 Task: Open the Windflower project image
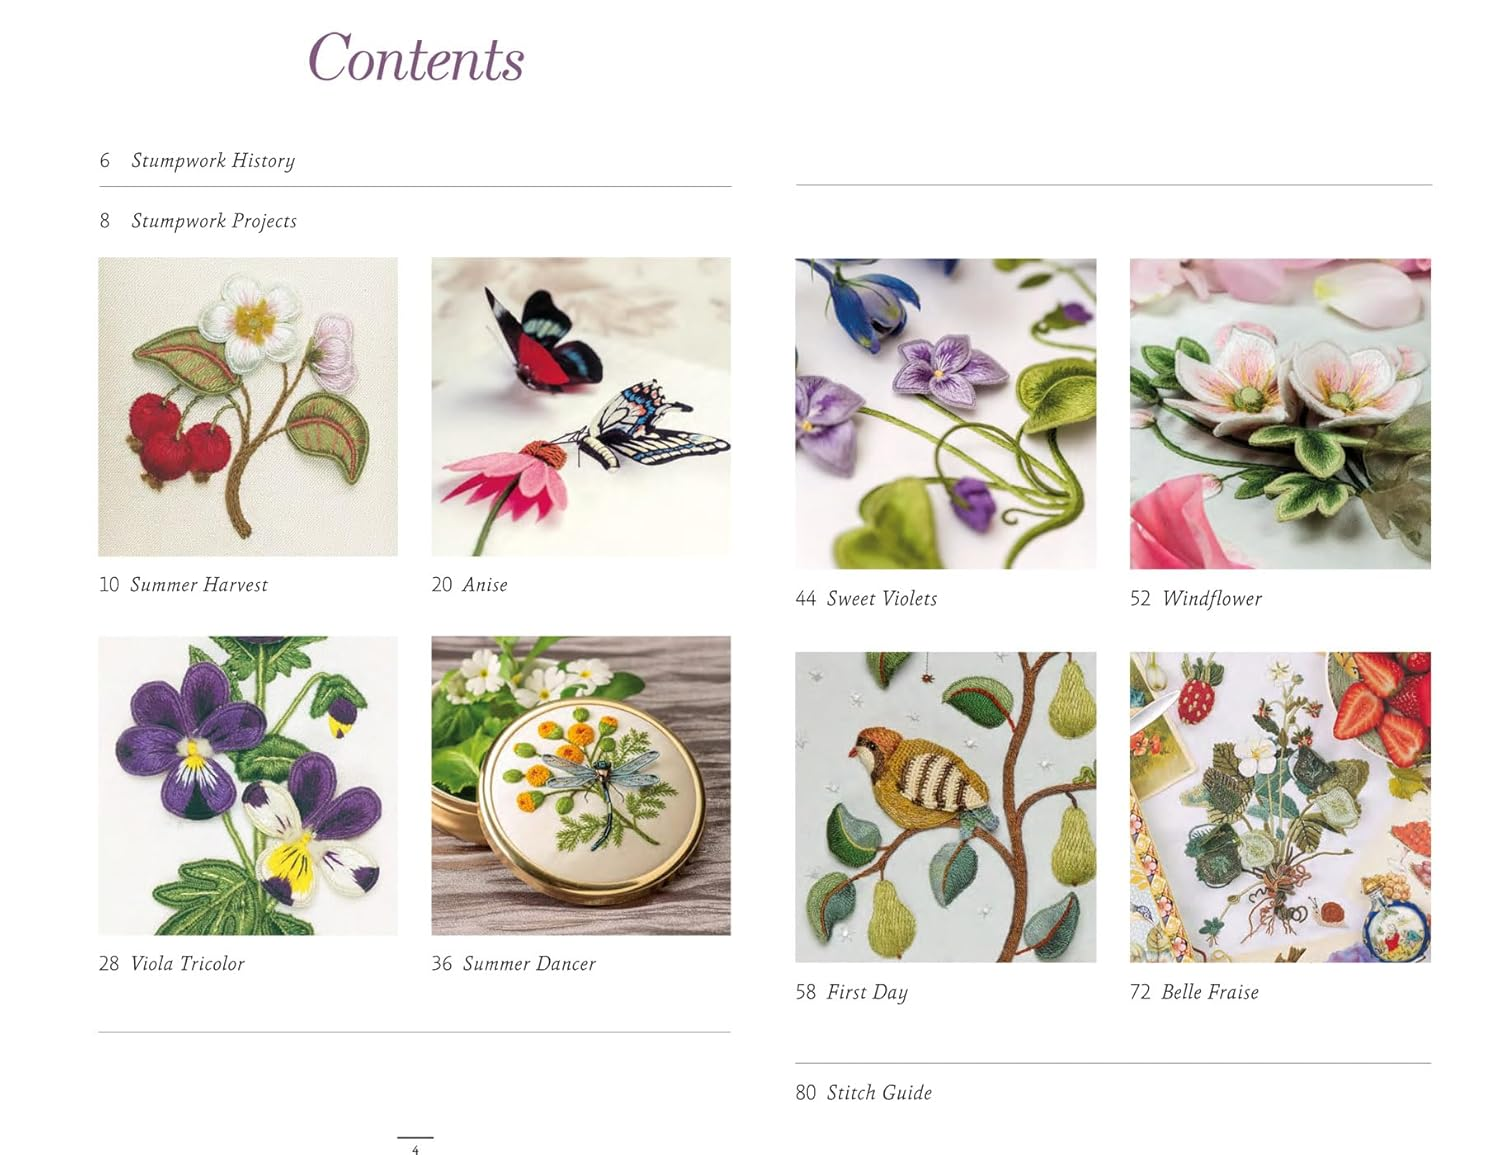(1280, 414)
